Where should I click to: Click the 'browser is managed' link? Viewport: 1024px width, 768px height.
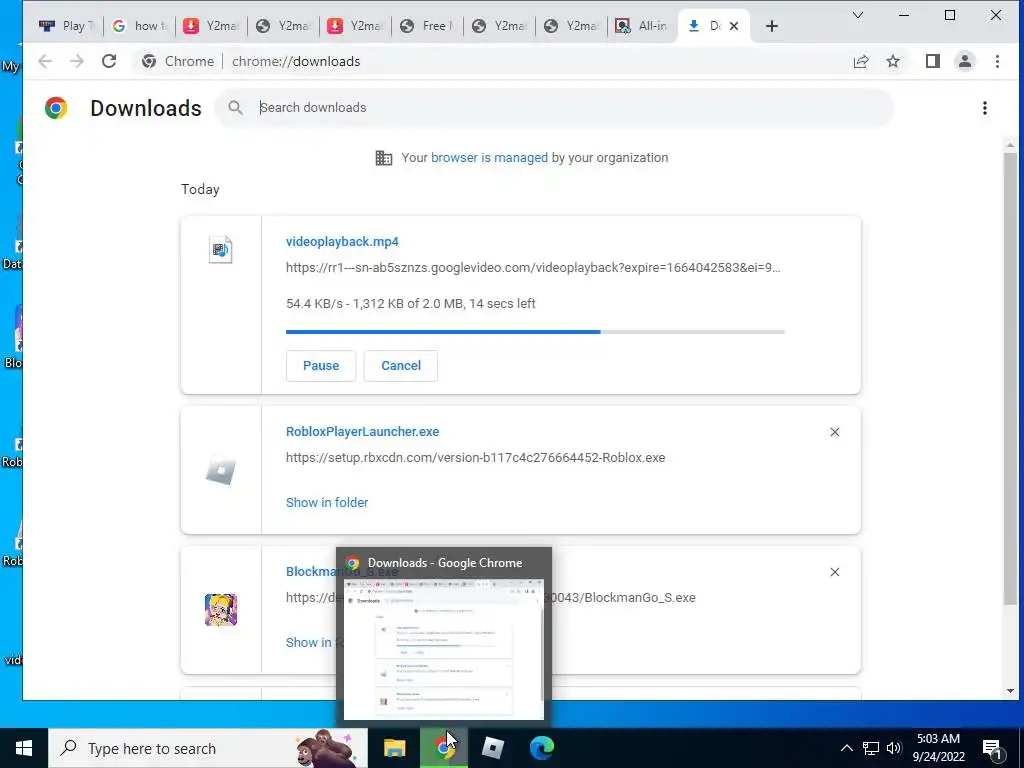click(x=489, y=158)
